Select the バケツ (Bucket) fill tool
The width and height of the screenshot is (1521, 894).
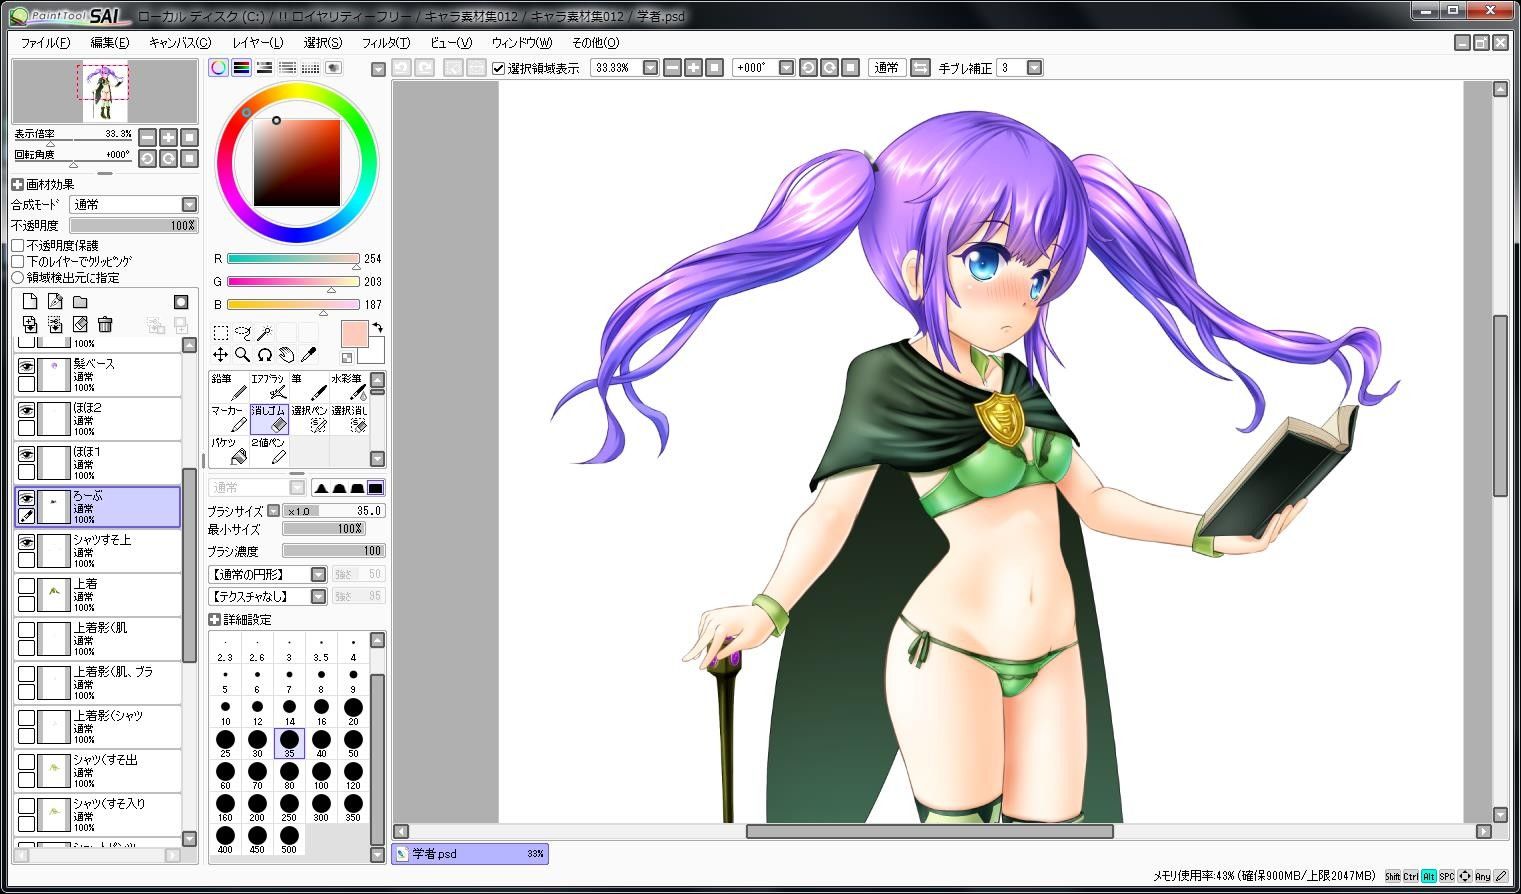228,450
